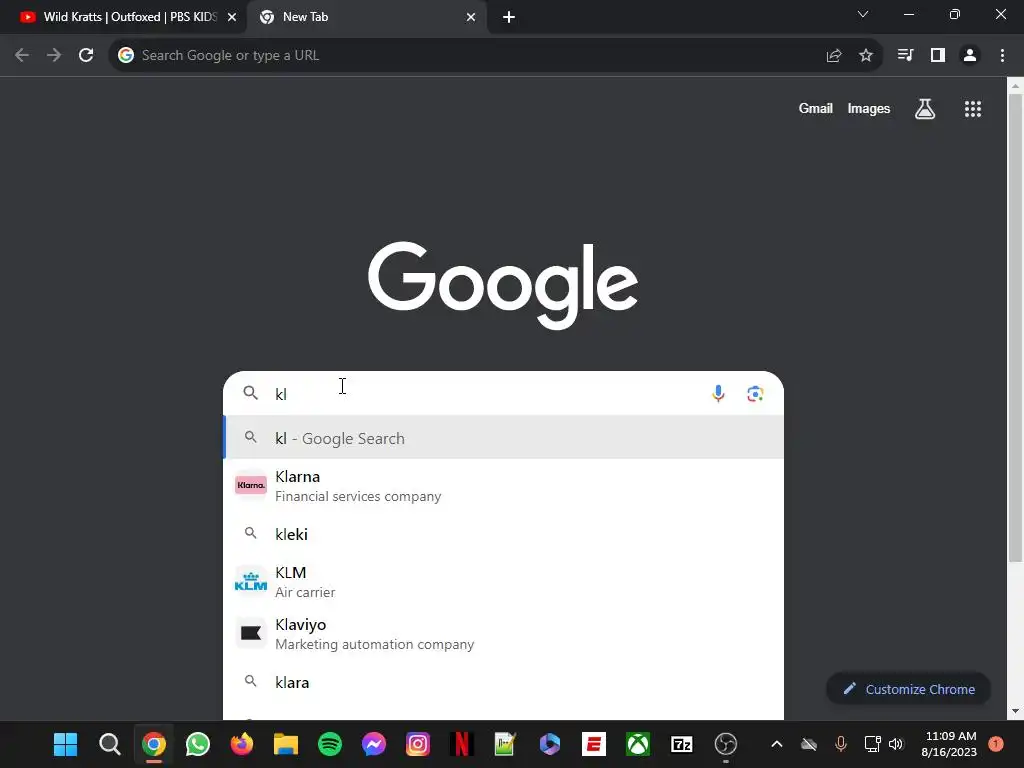Close the Wild Kratts tab
This screenshot has height=768, width=1024.
pos(232,17)
